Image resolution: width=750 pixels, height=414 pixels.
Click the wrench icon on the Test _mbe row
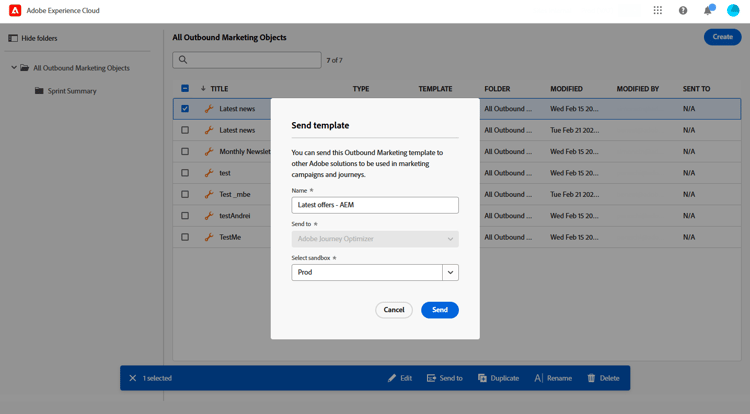(209, 195)
